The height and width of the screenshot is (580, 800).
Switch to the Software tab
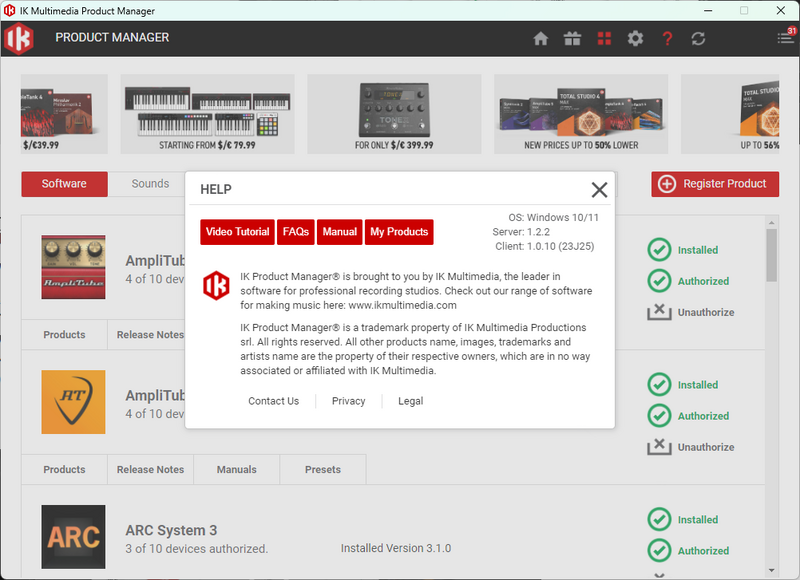[64, 184]
